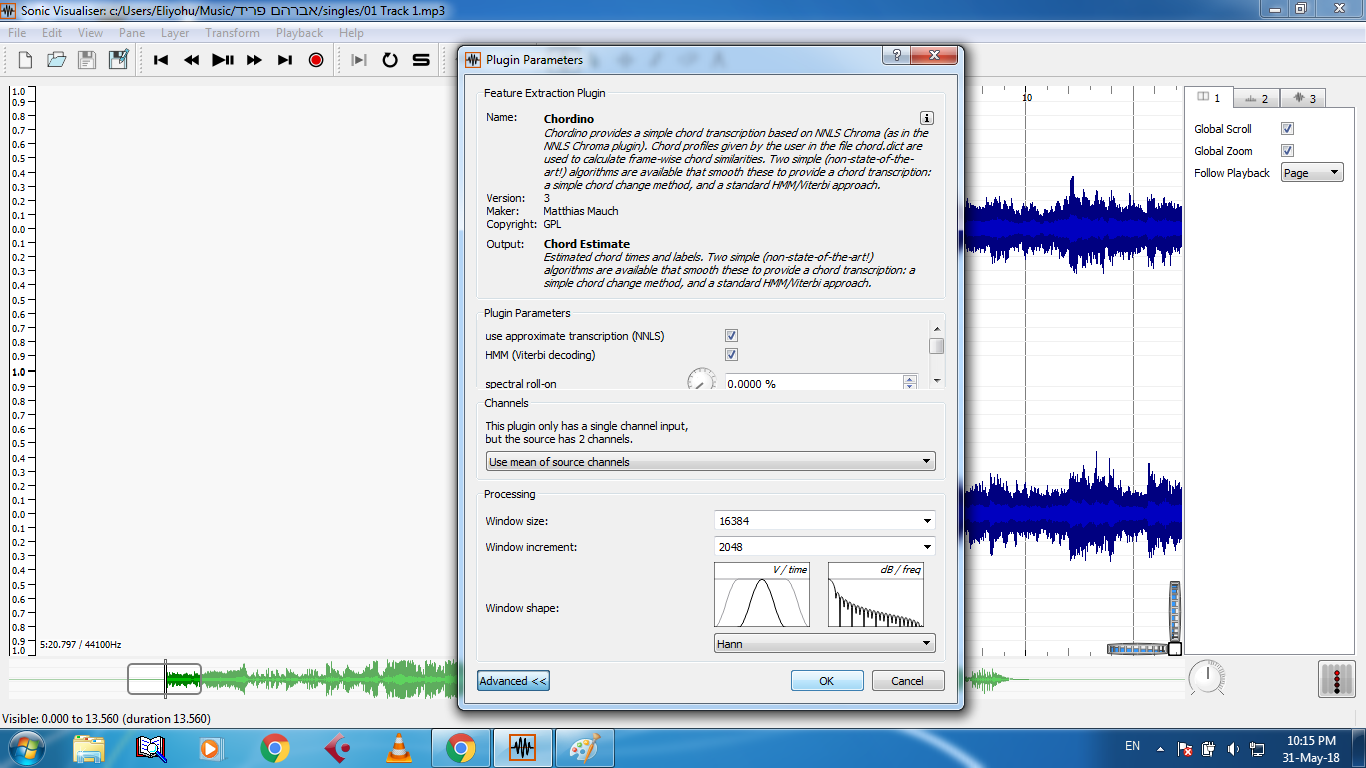This screenshot has width=1366, height=768.
Task: Click the Save session icon
Action: click(87, 60)
